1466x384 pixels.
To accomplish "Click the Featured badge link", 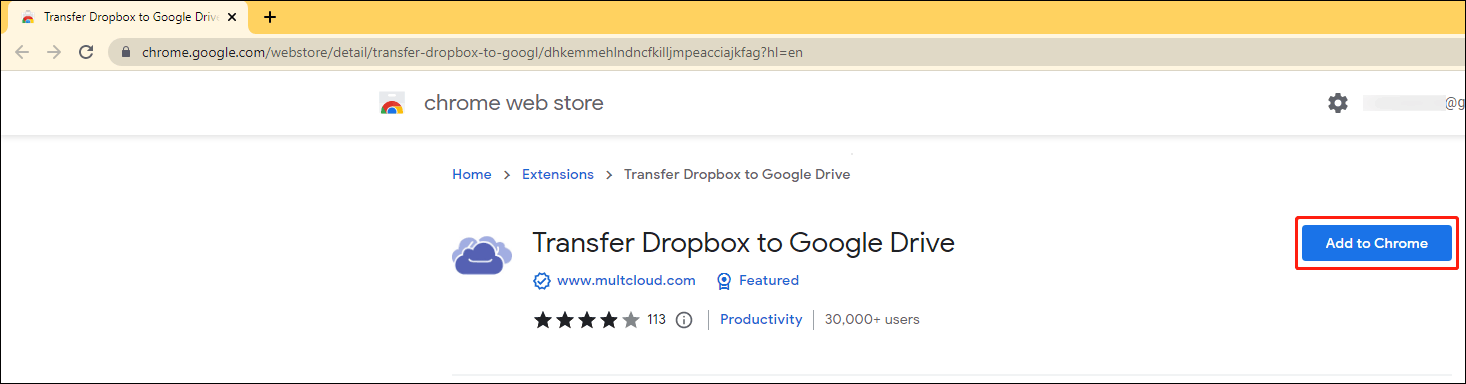I will (769, 280).
